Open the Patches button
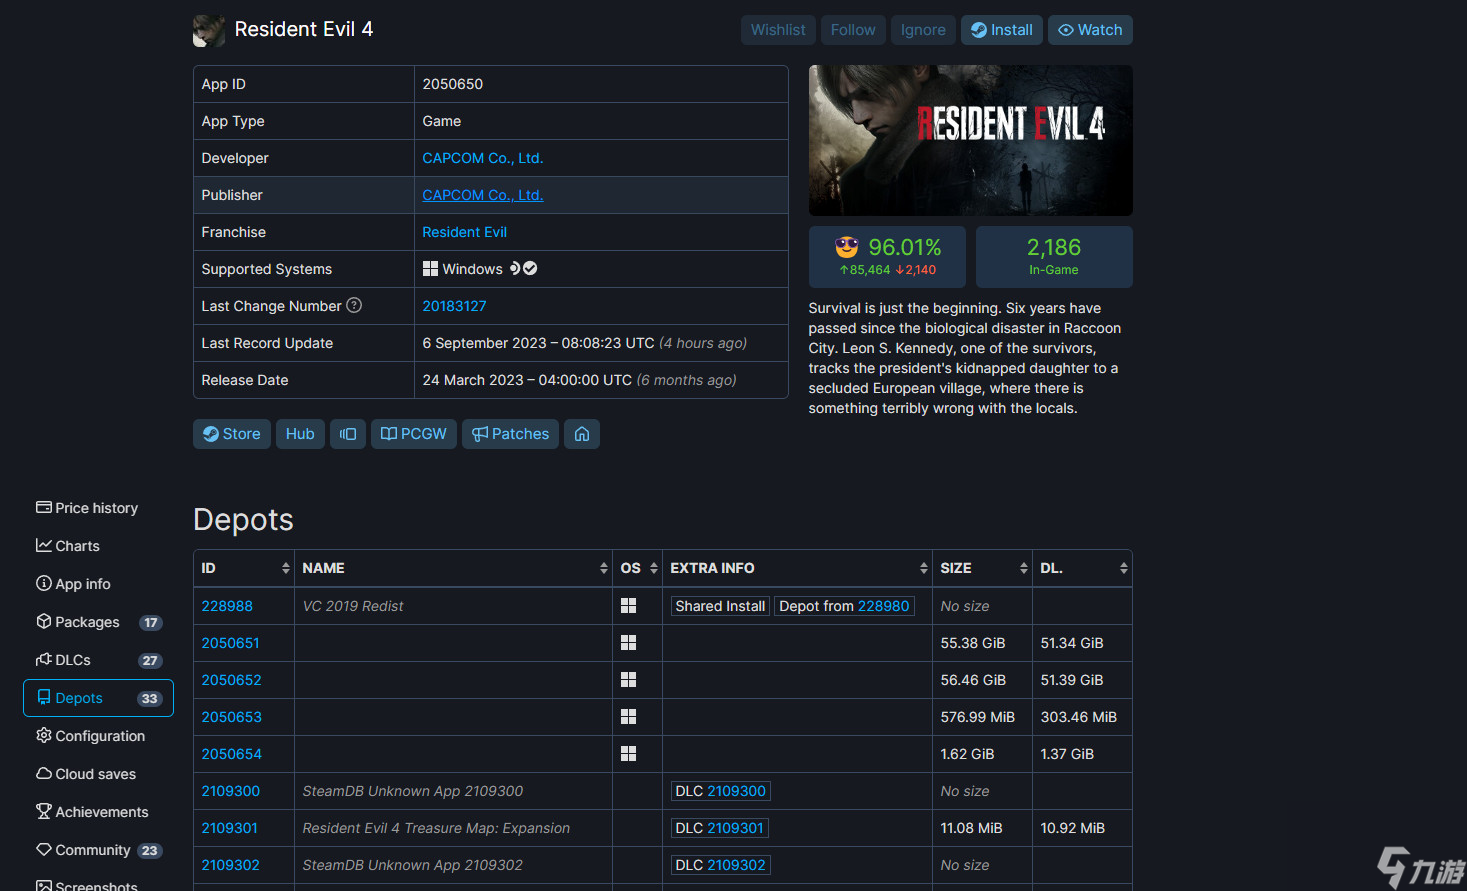 click(x=510, y=434)
